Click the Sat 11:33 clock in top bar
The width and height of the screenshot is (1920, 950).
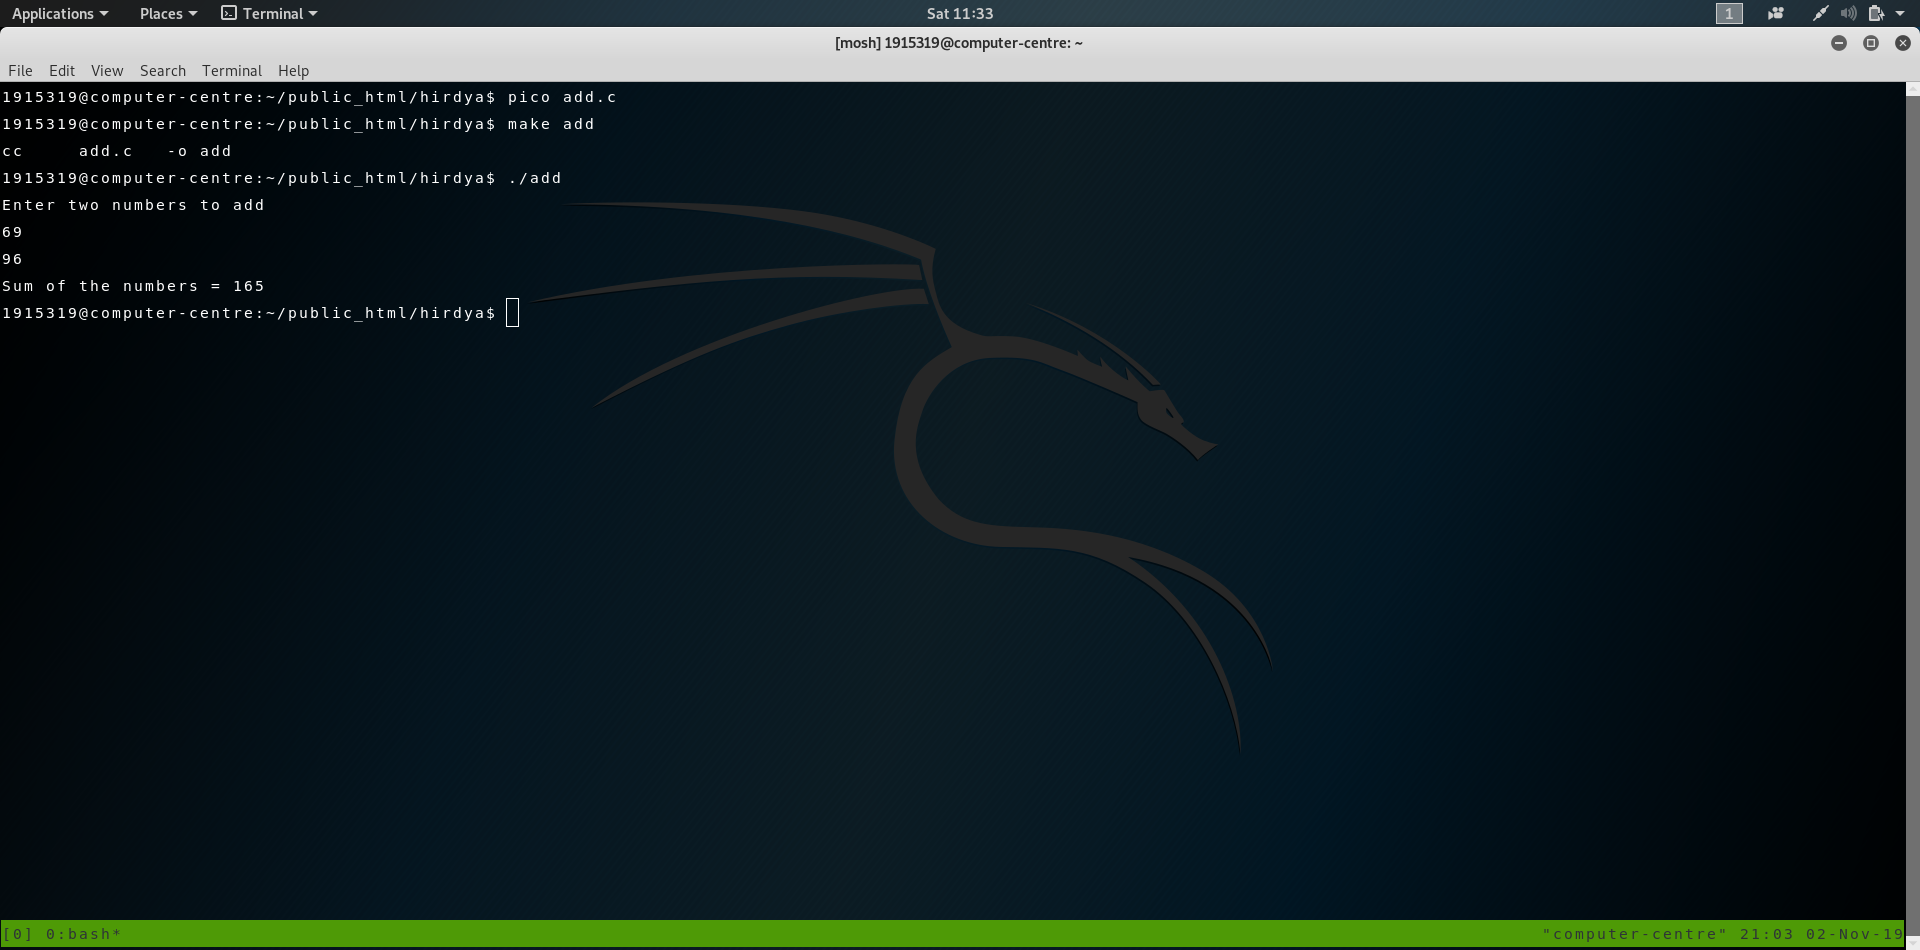(960, 13)
